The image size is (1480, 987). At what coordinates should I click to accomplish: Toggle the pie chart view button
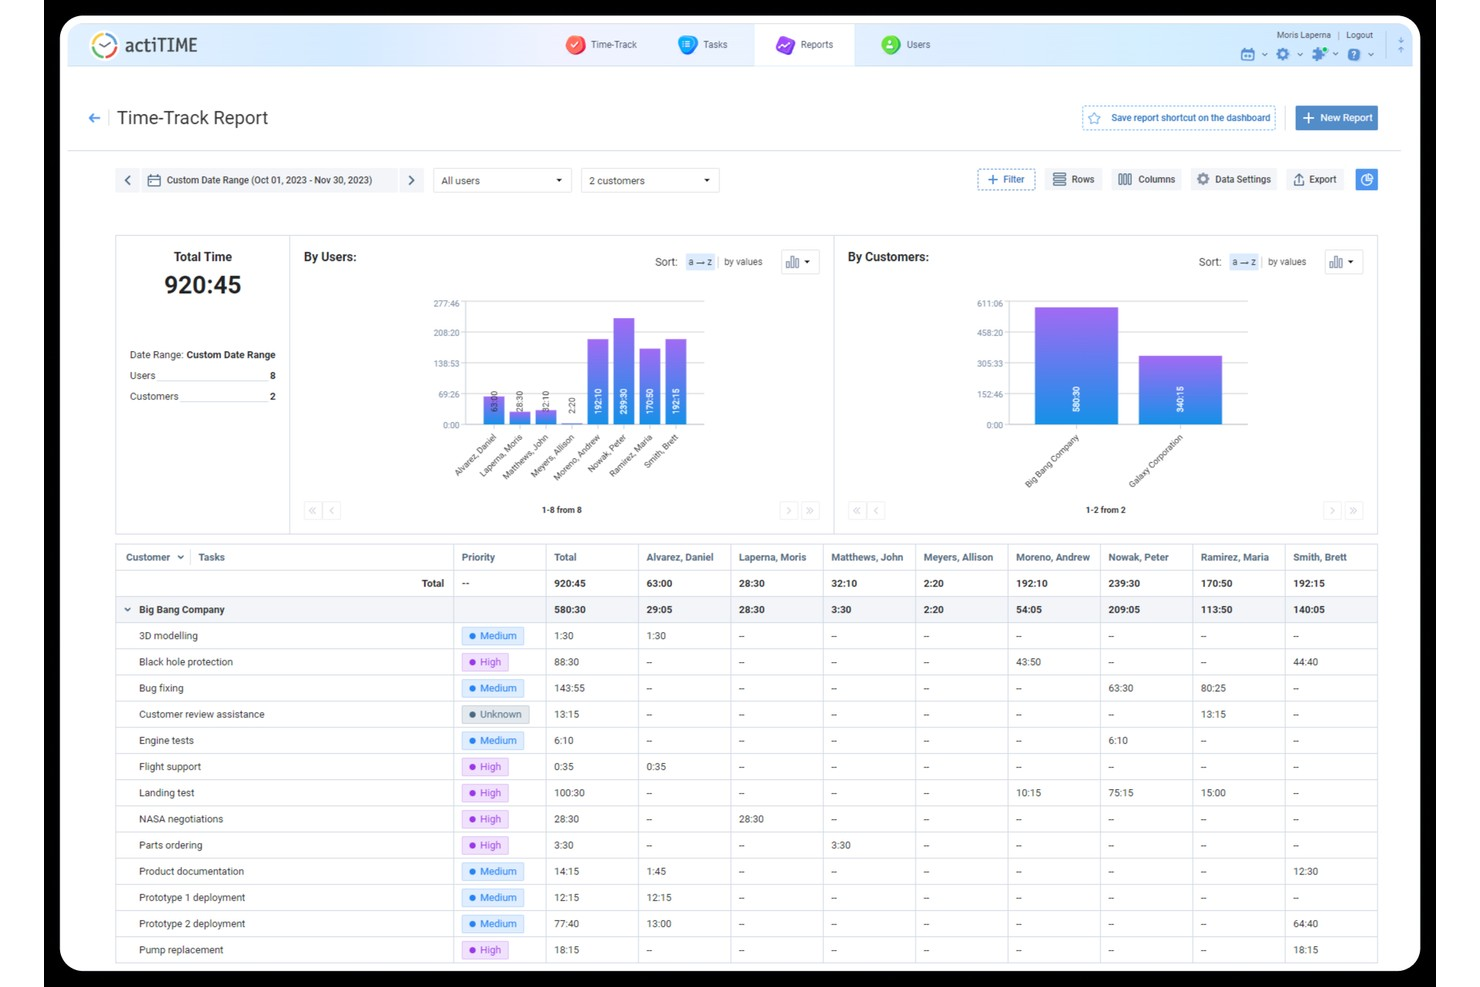1367,180
